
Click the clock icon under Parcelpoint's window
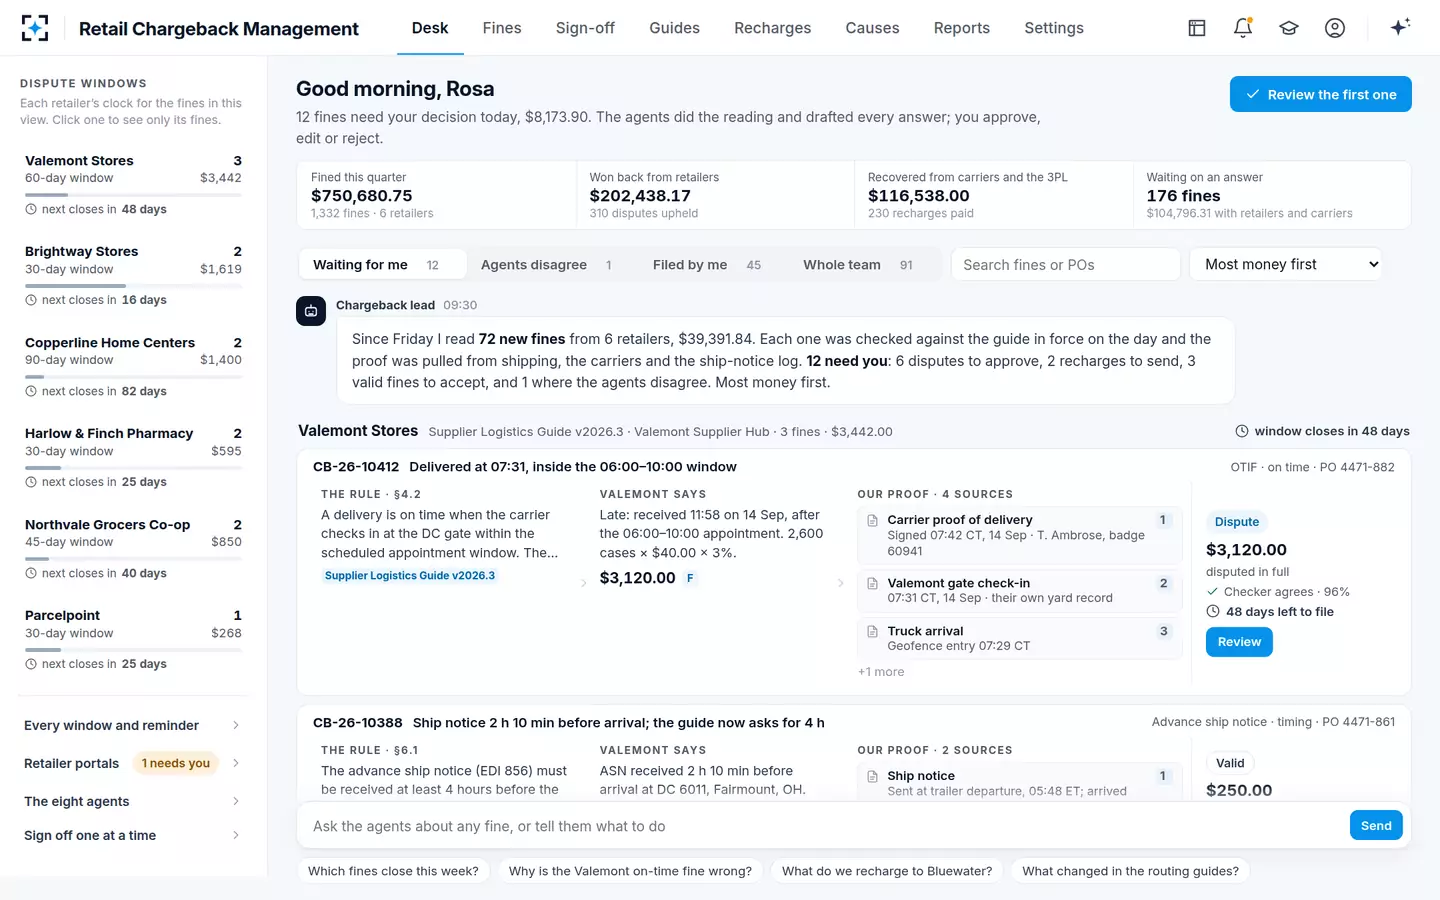click(31, 664)
